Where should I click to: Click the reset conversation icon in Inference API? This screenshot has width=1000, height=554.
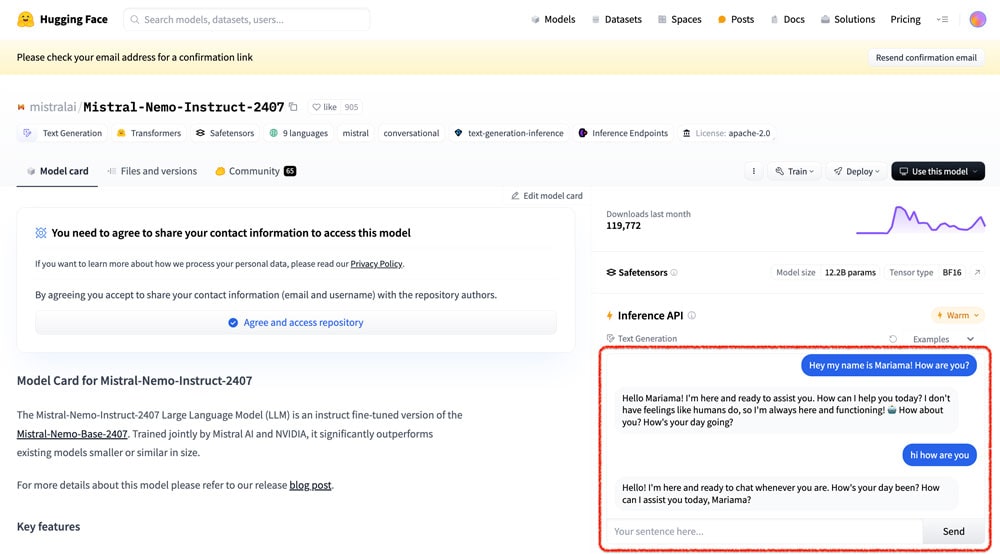coord(893,339)
